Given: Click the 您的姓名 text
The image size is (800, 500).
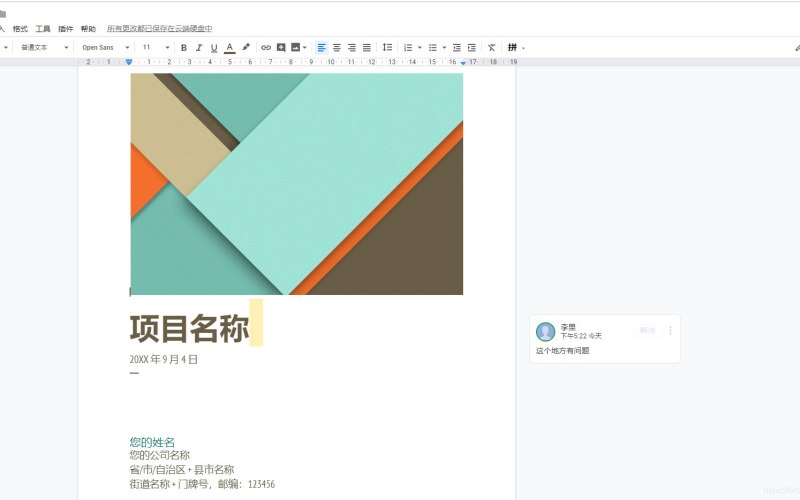Looking at the screenshot, I should tap(152, 442).
